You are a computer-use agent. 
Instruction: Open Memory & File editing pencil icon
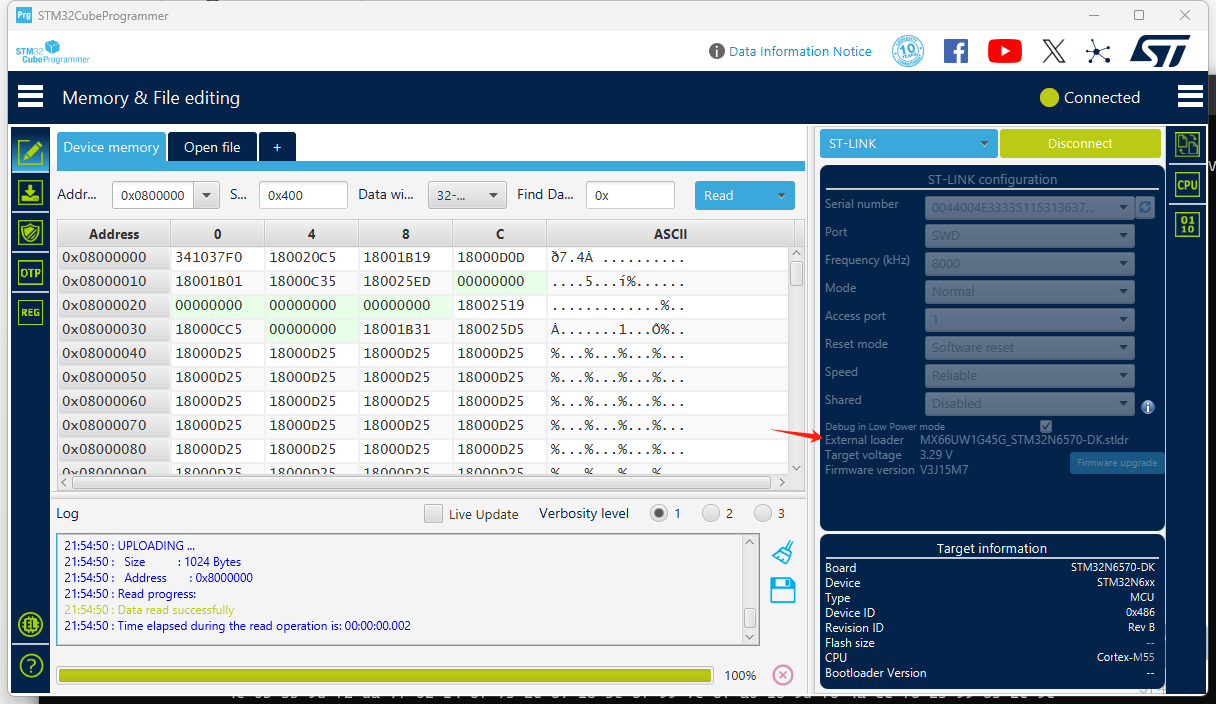(x=31, y=153)
